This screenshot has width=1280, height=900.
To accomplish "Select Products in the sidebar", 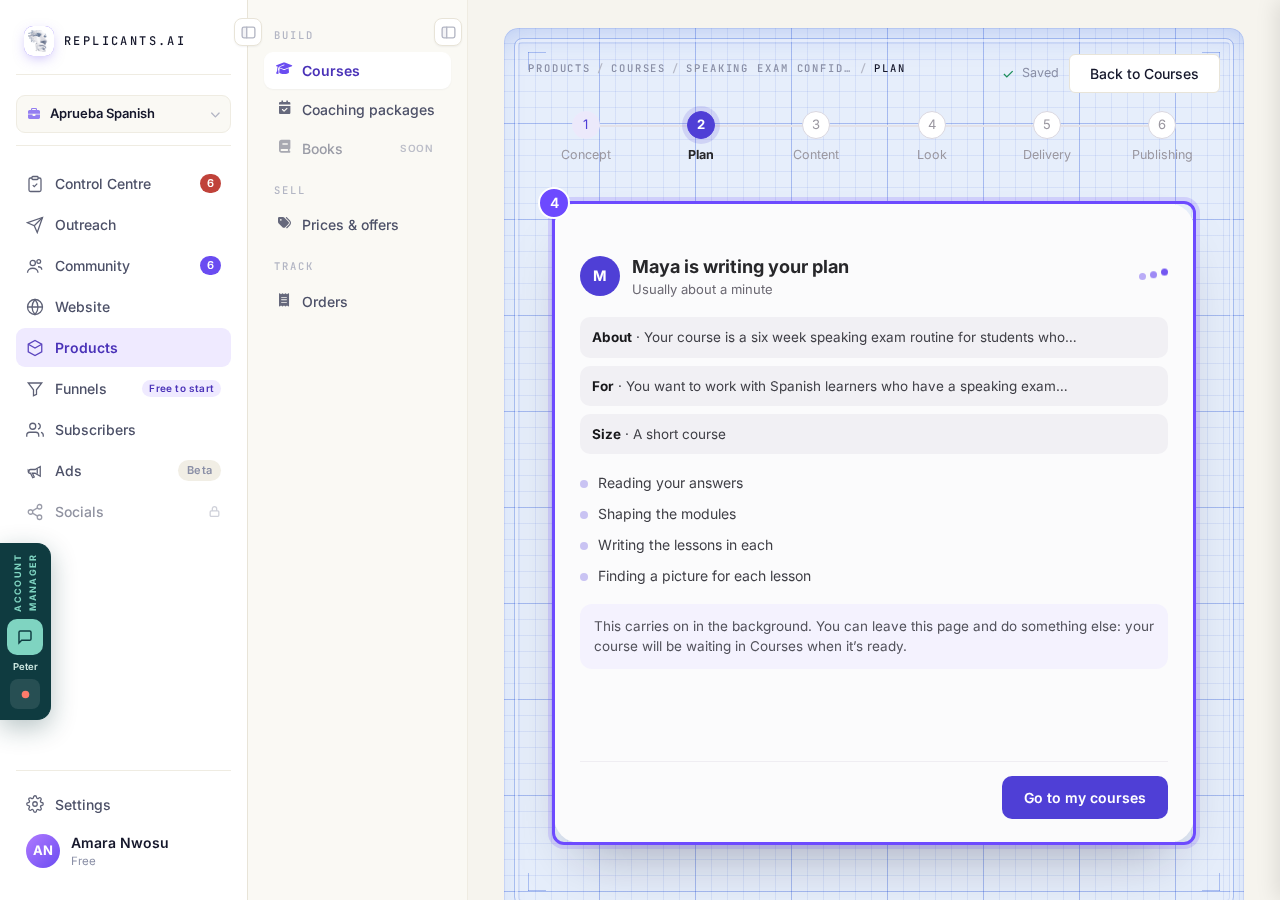I will (123, 348).
